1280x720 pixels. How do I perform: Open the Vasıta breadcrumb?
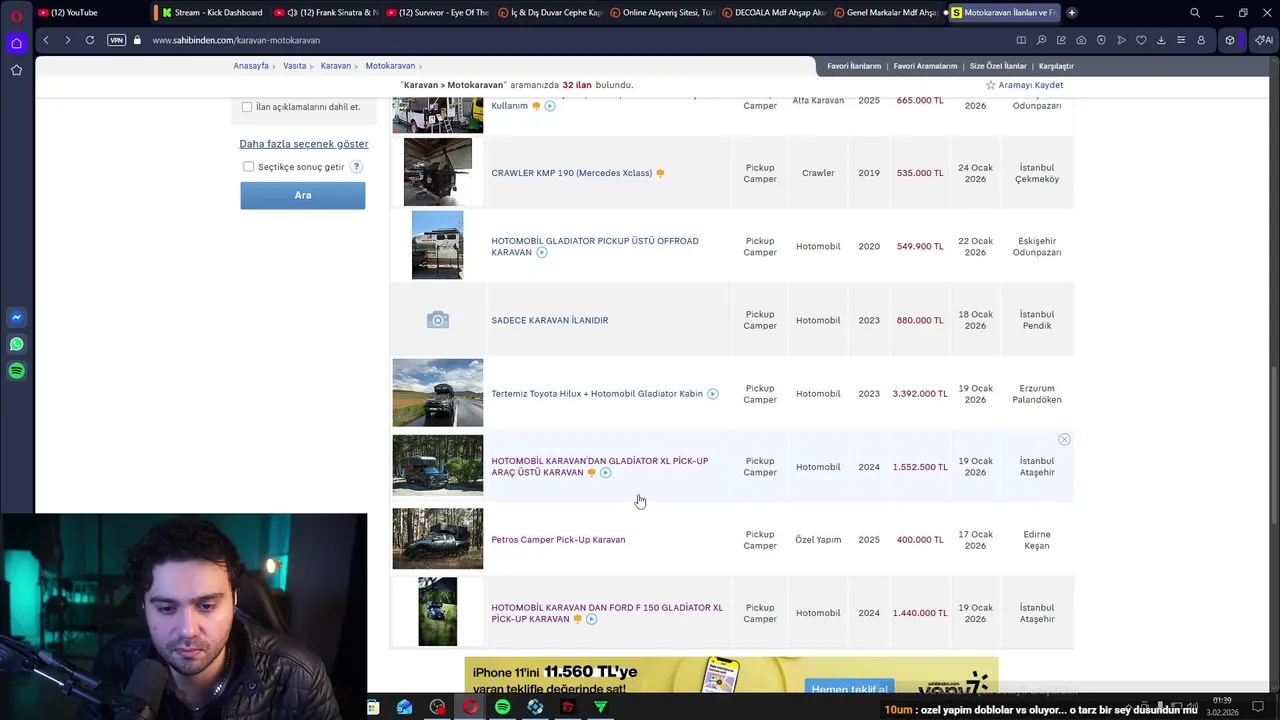294,66
